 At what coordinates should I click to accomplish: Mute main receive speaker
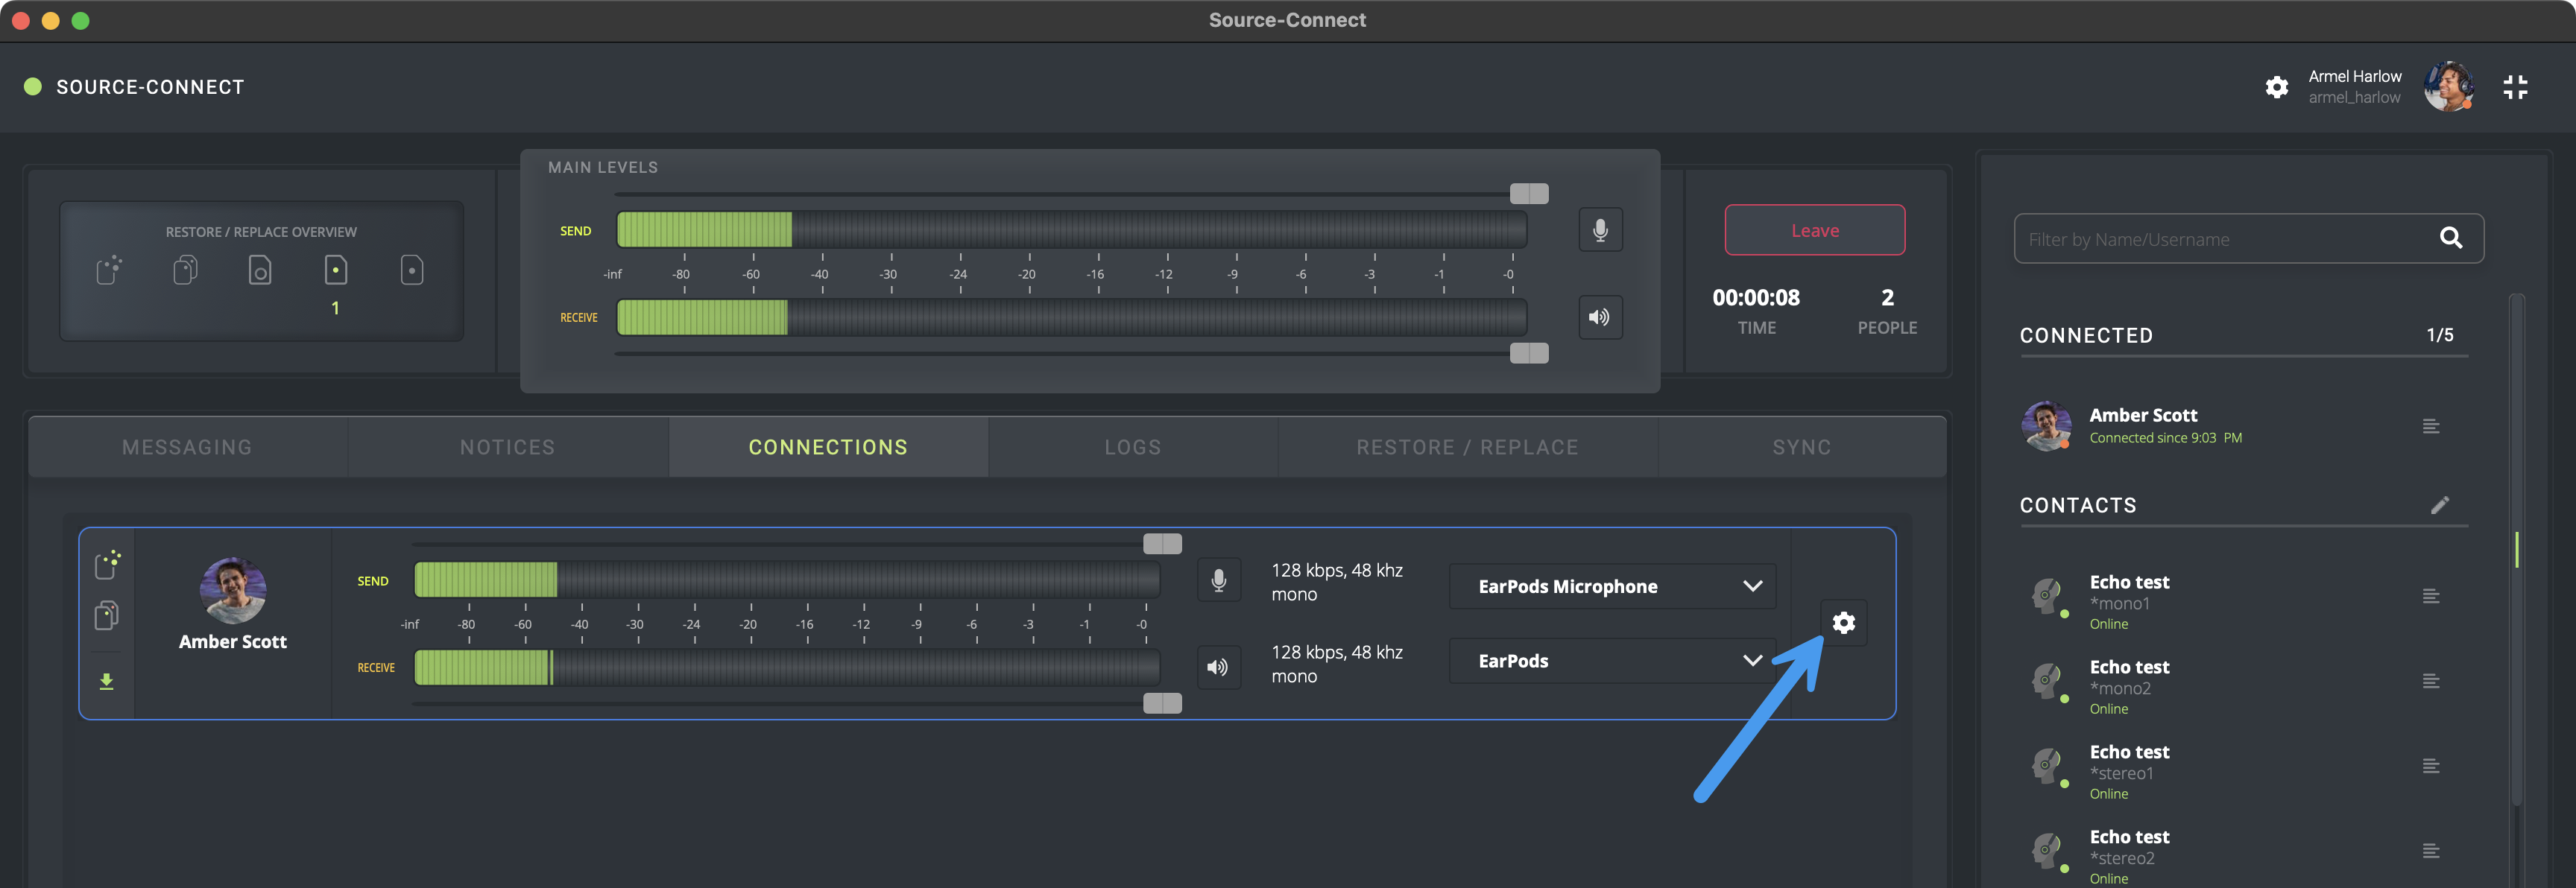pyautogui.click(x=1600, y=317)
